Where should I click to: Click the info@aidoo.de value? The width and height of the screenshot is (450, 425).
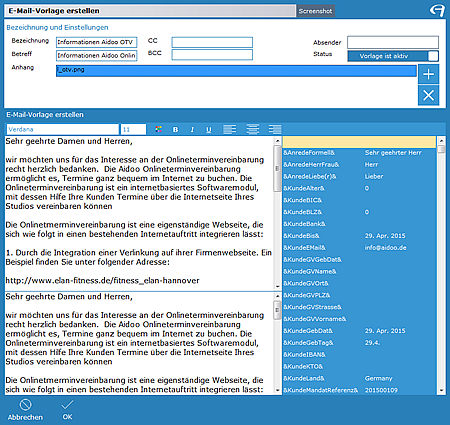pos(385,248)
